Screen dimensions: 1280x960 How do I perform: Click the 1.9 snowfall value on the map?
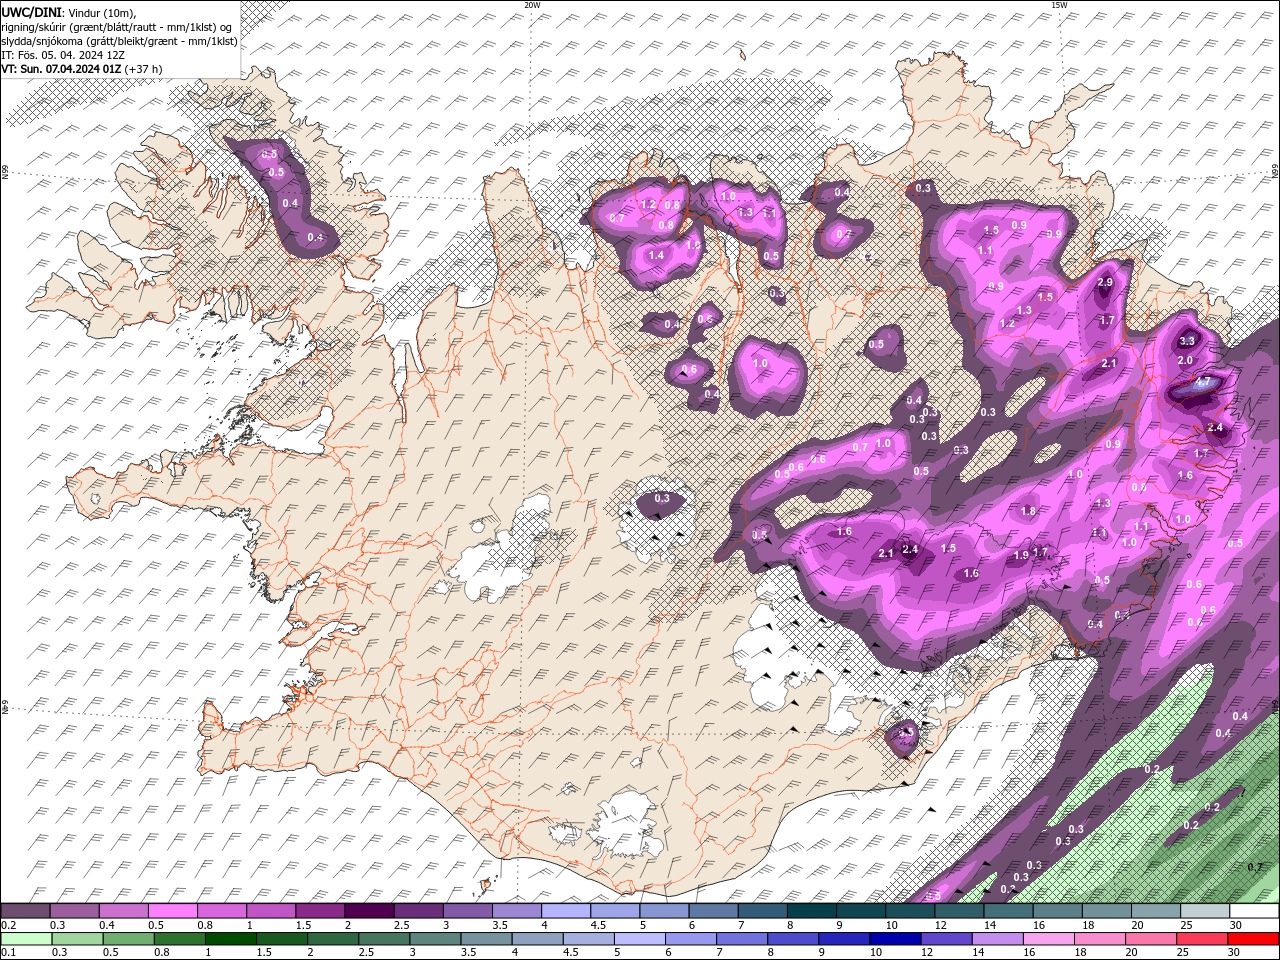(x=1021, y=556)
